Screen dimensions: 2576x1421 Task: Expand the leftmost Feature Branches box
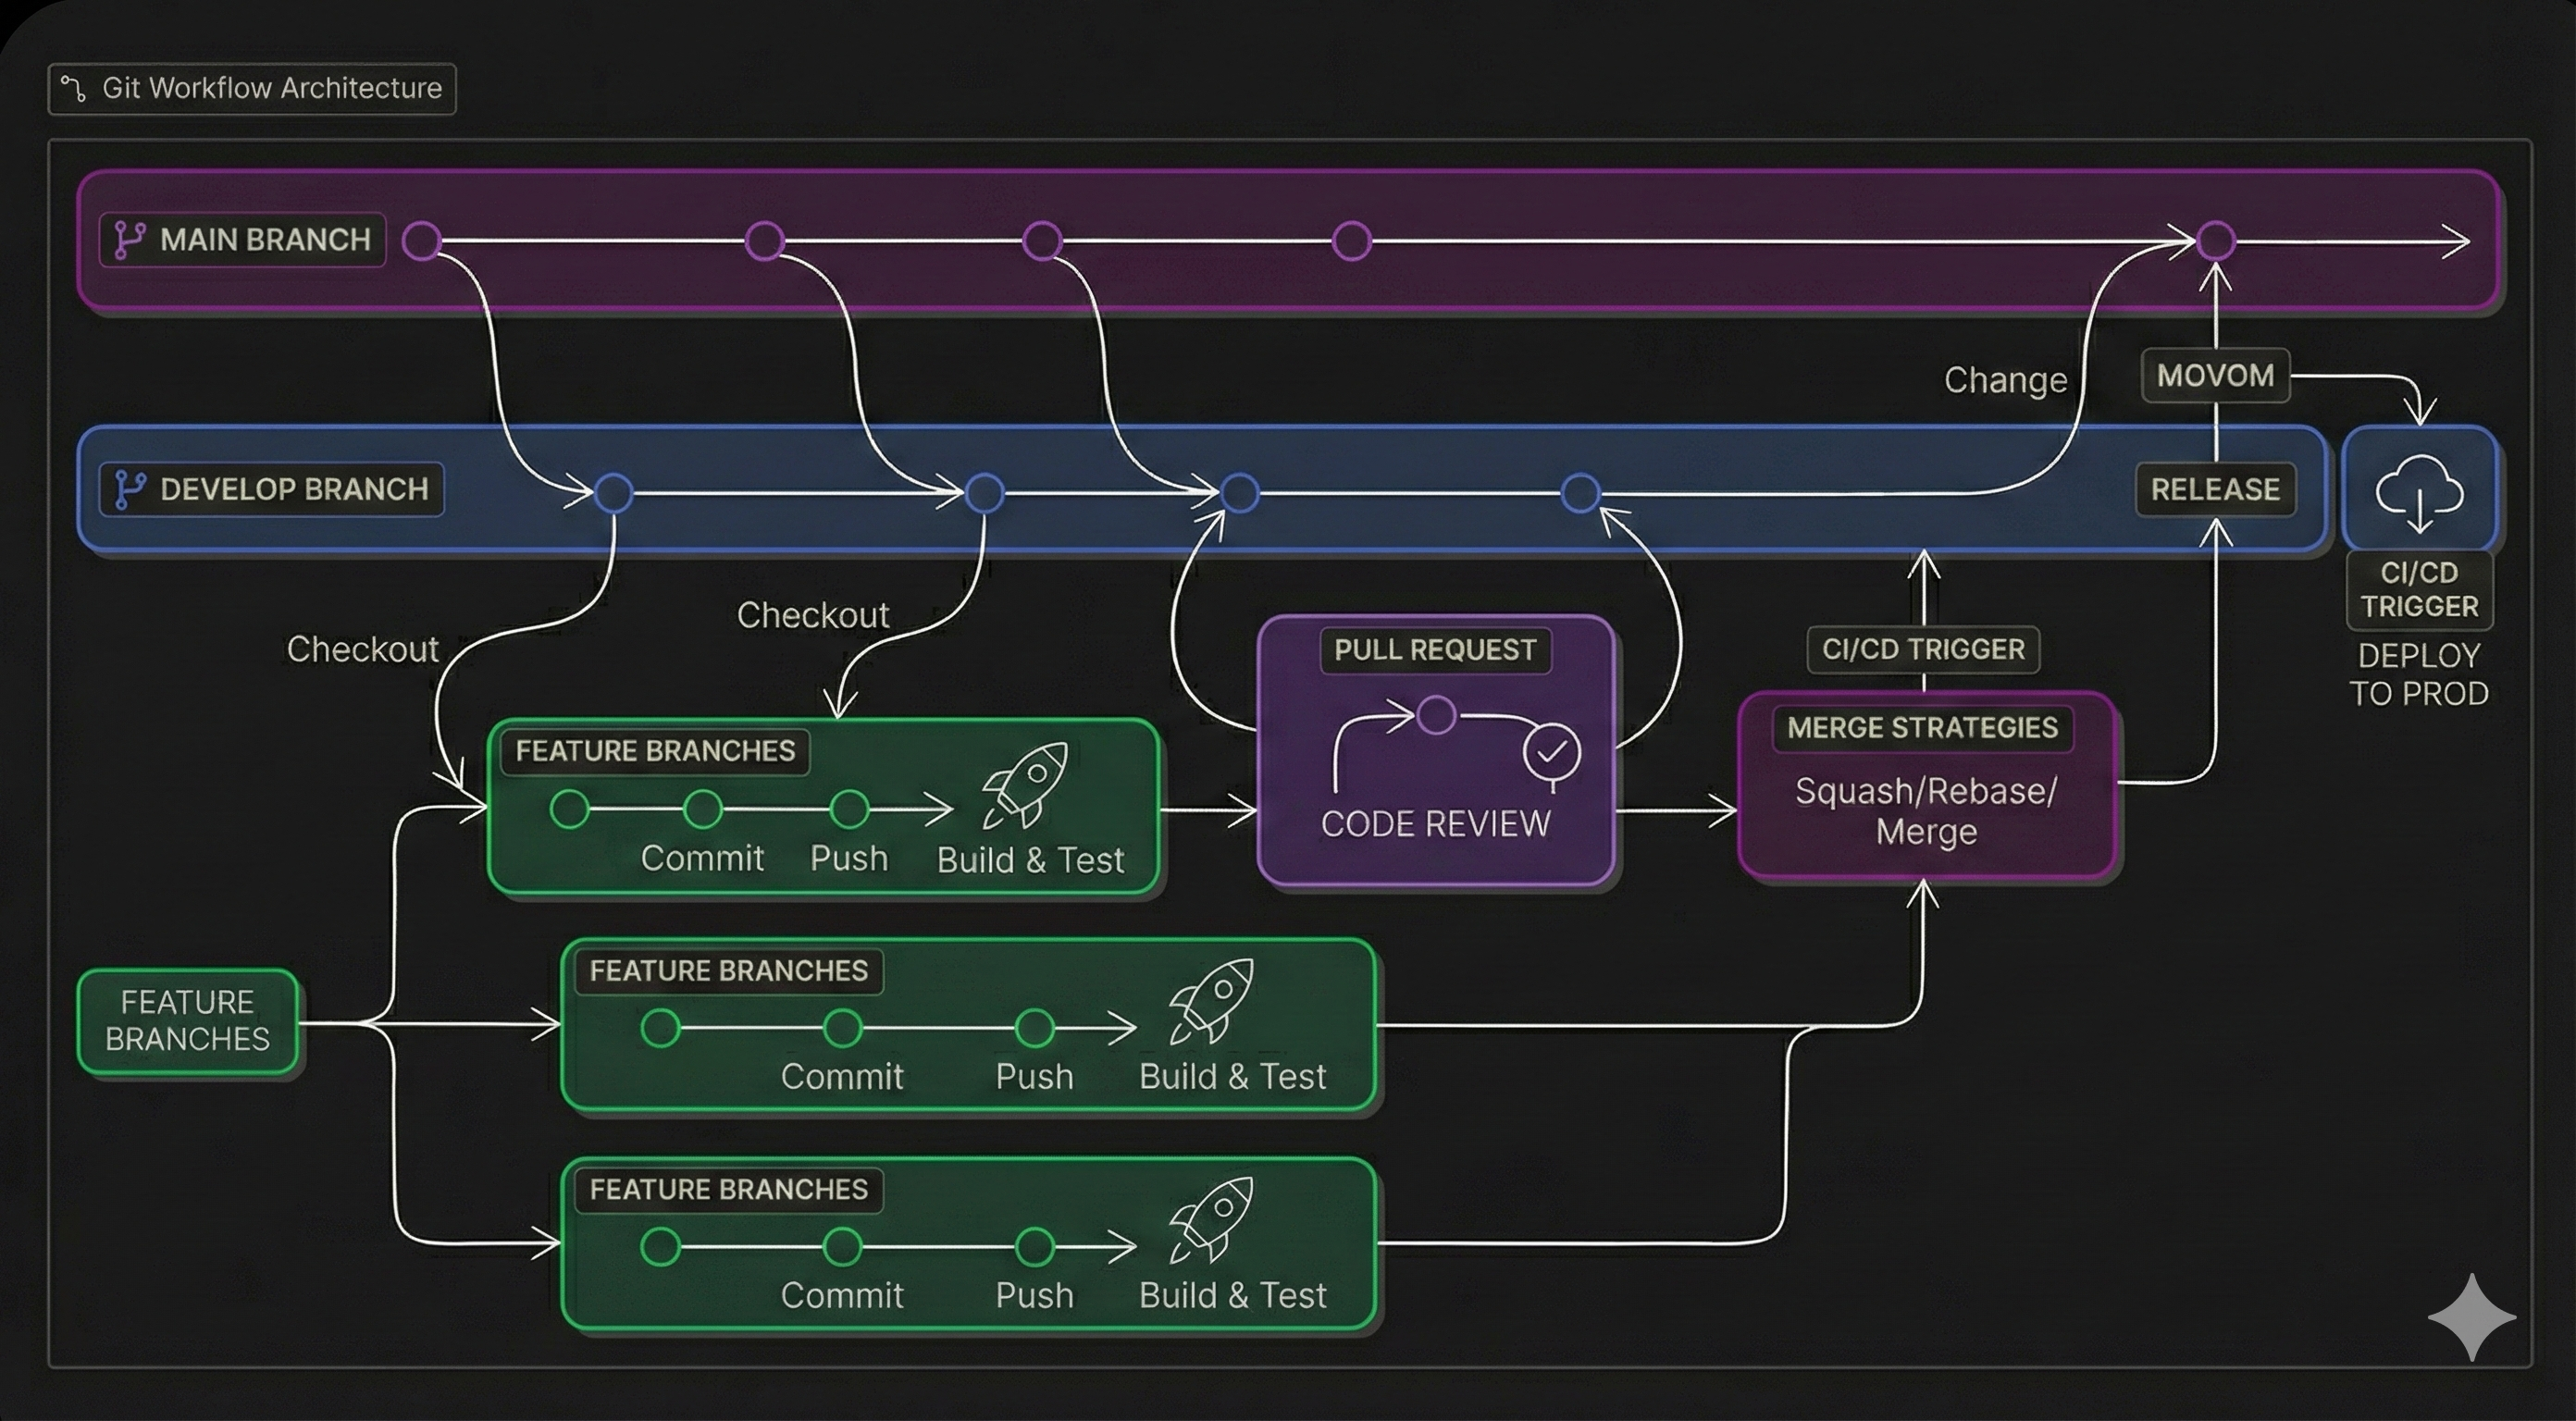point(187,1020)
